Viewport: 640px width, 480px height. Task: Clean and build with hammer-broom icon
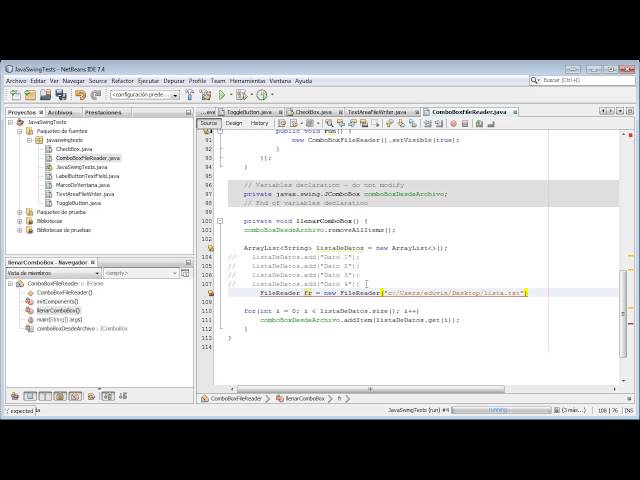pos(206,95)
